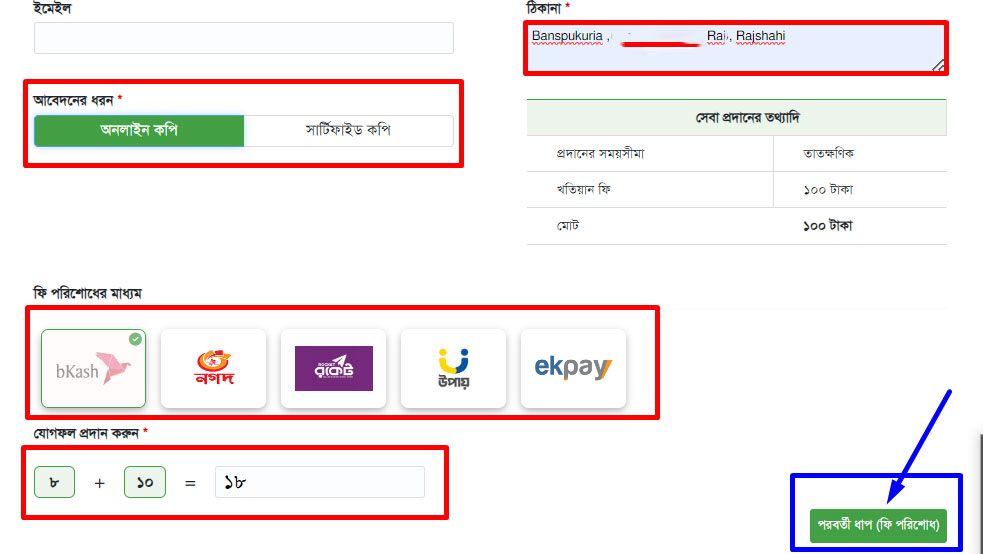Select অনলাইন কপি application type

[139, 130]
